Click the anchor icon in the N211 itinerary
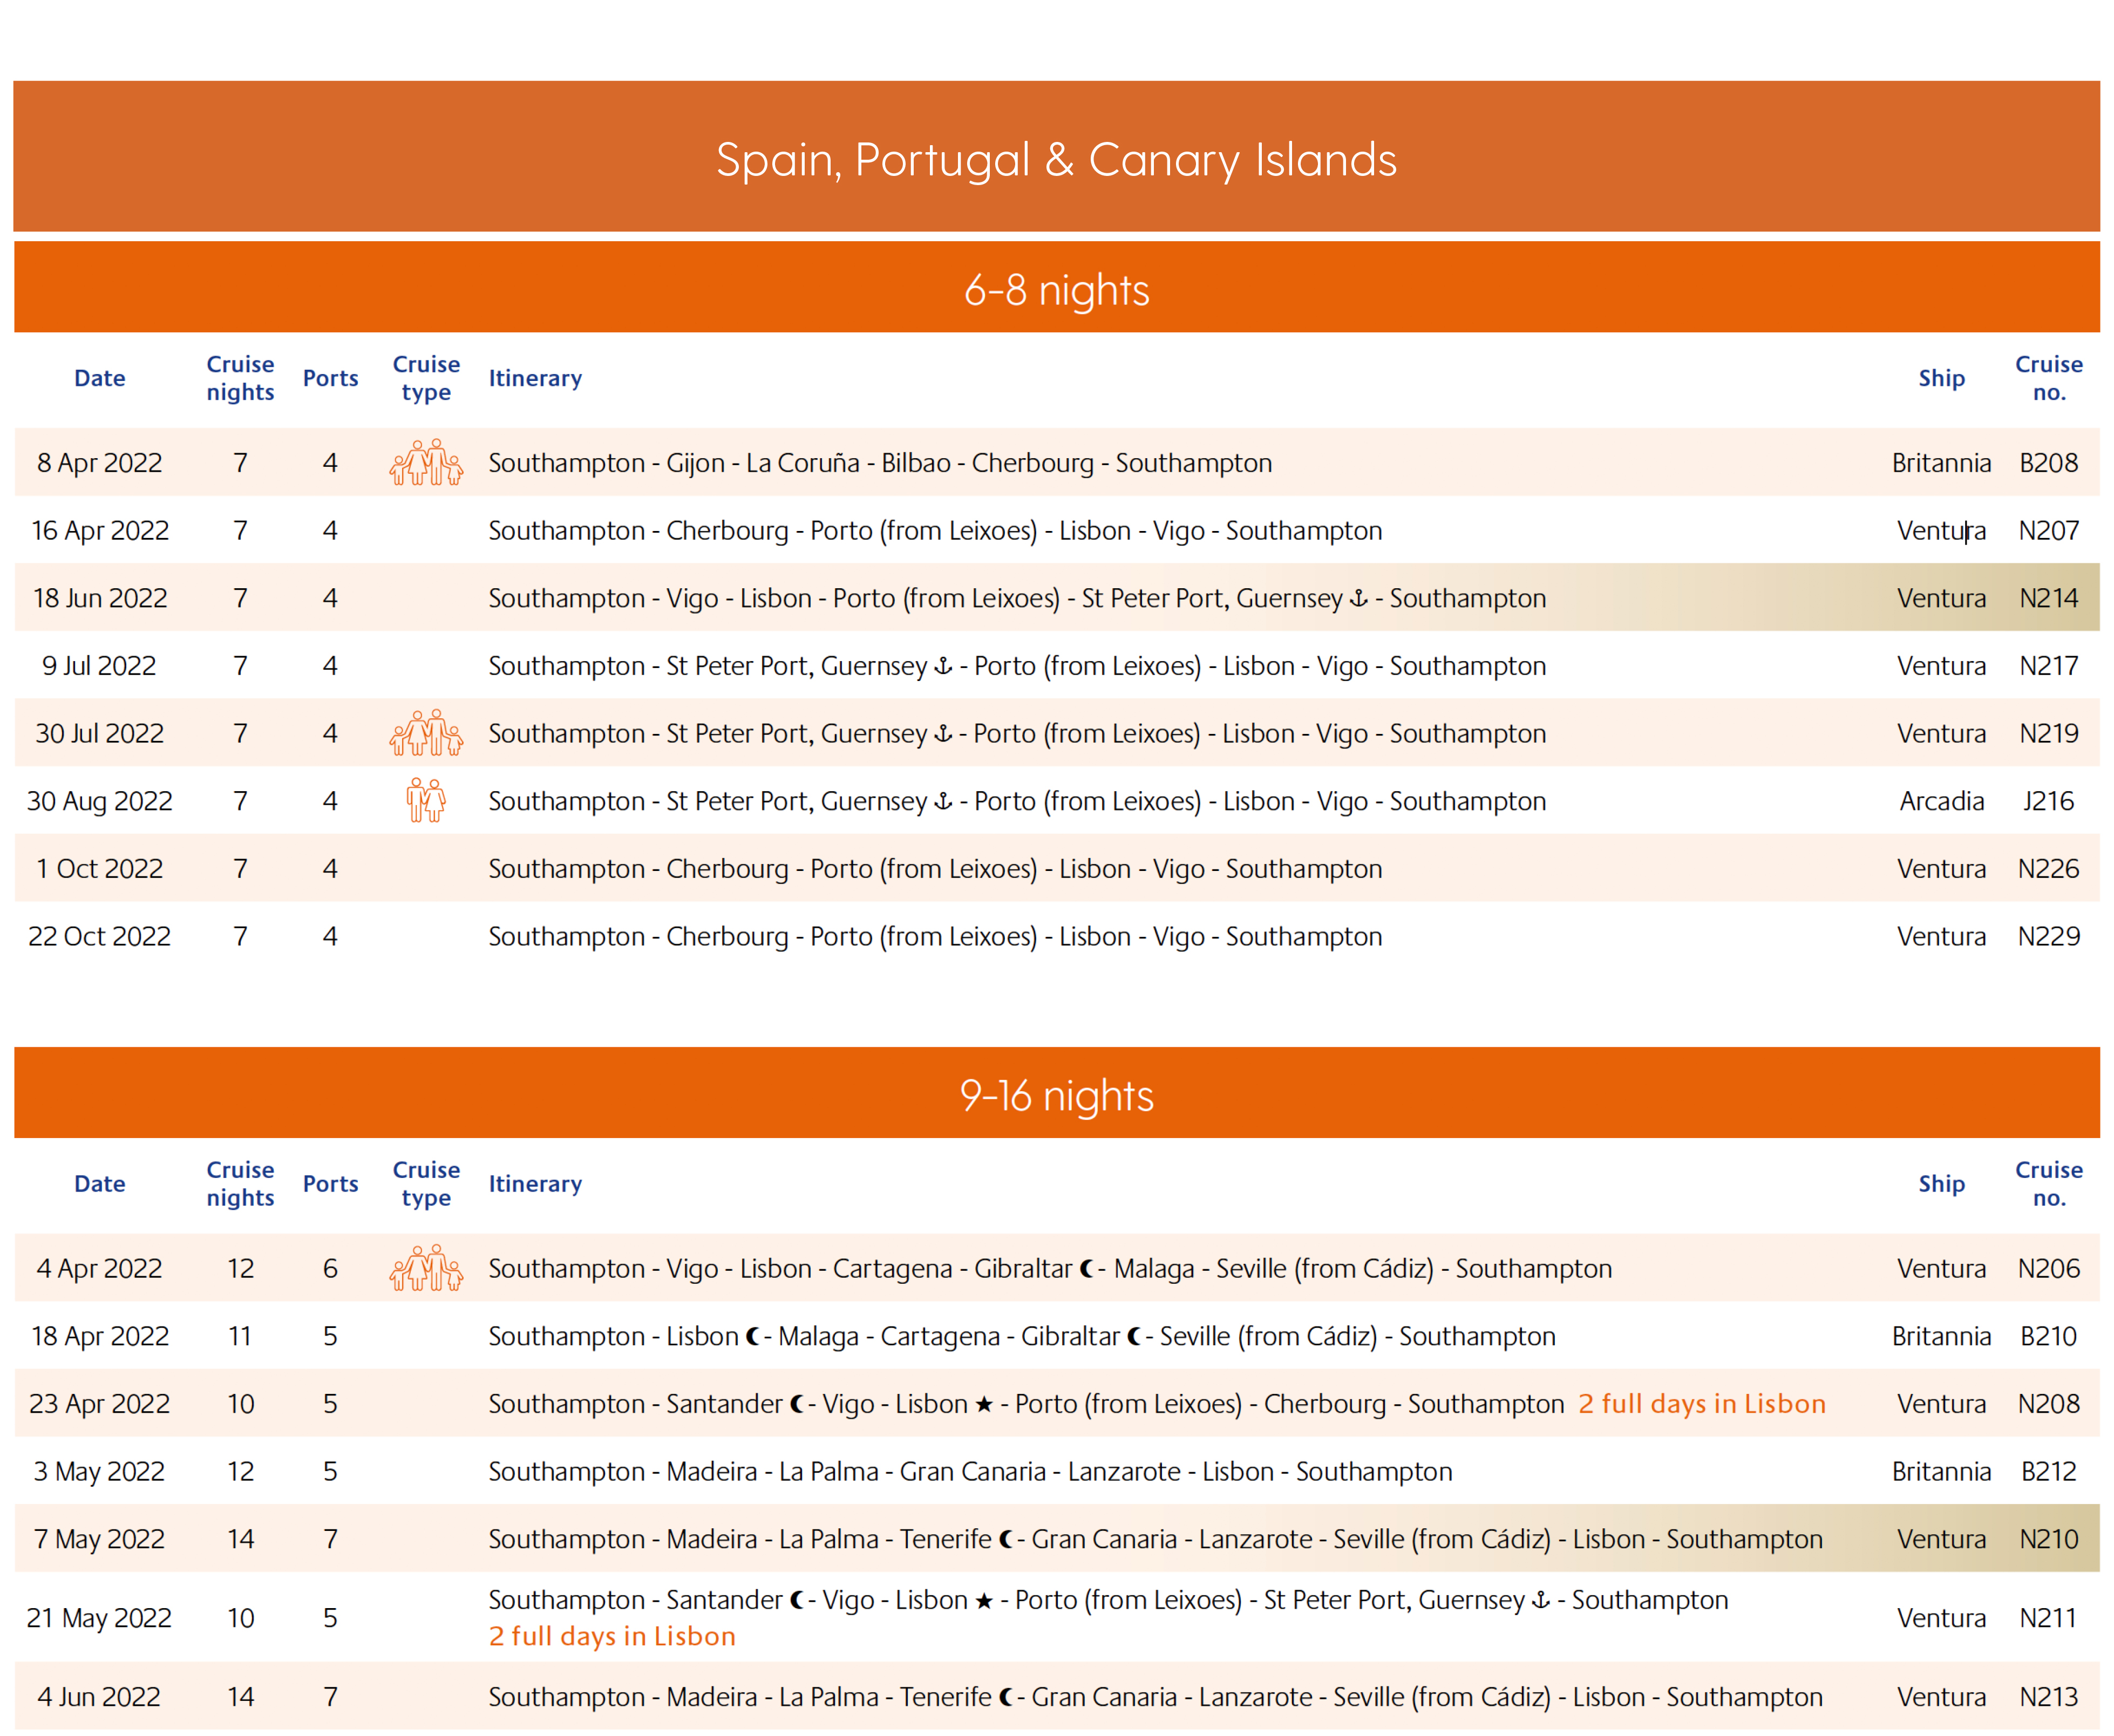The image size is (2114, 1736). (1541, 1600)
